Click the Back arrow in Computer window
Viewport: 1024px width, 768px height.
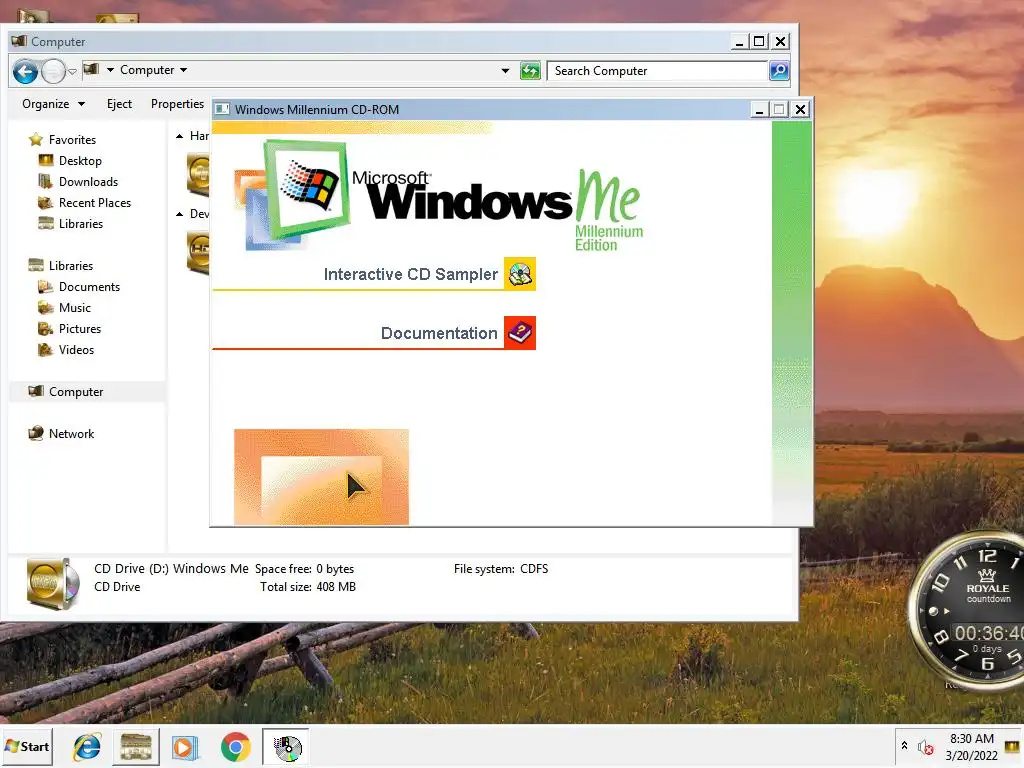click(25, 71)
